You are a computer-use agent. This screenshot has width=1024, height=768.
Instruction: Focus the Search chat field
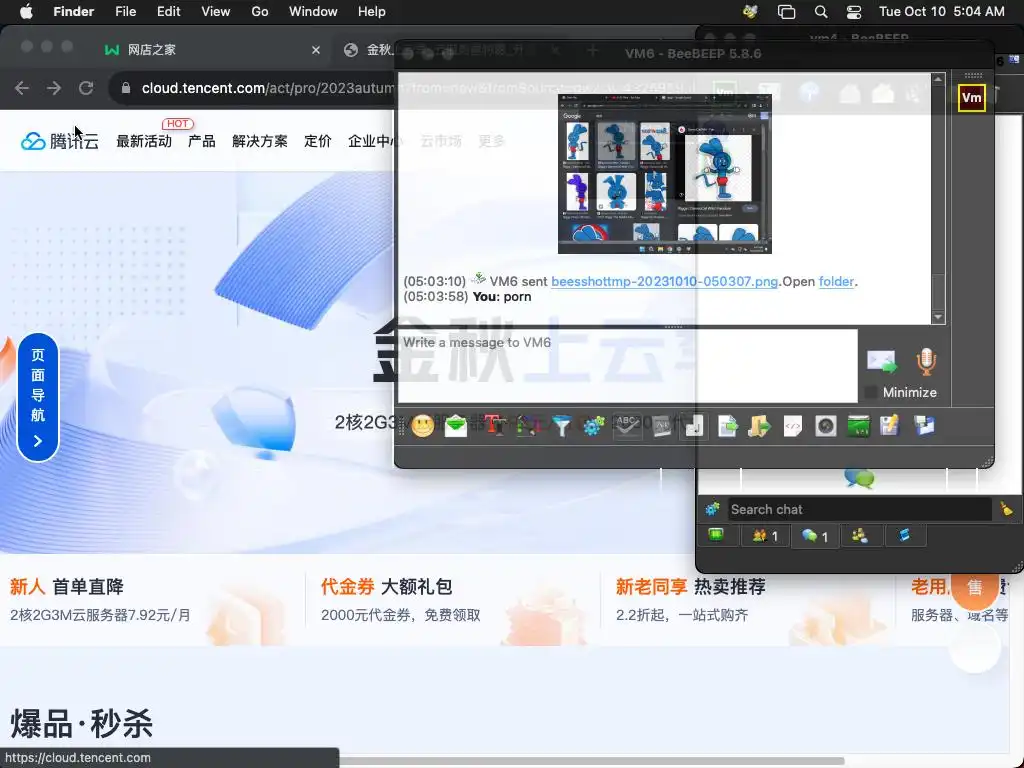pos(859,509)
